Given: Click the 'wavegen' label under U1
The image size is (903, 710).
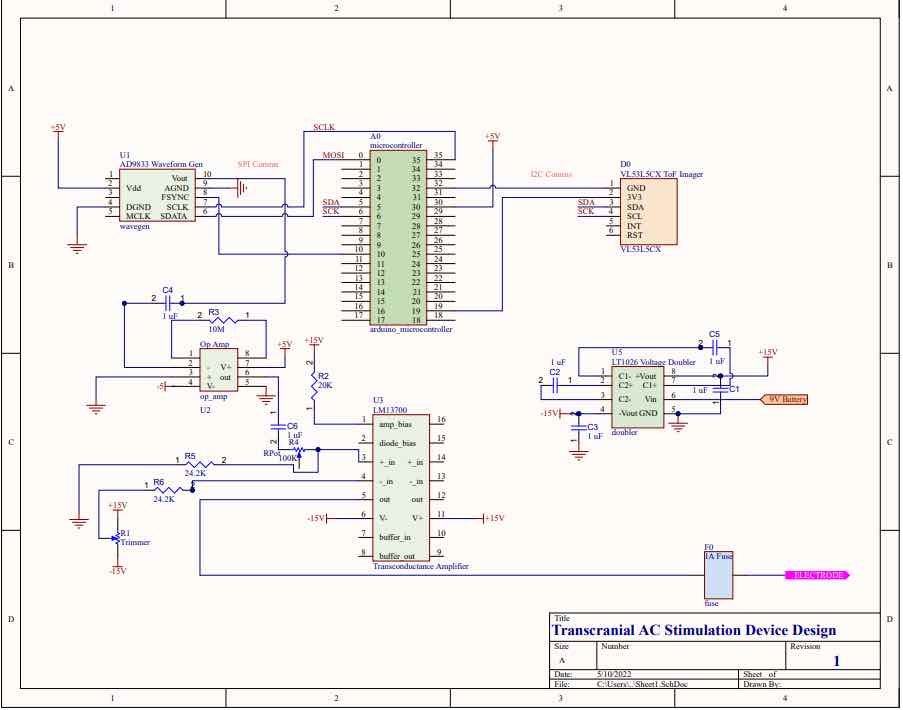Looking at the screenshot, I should [x=134, y=226].
